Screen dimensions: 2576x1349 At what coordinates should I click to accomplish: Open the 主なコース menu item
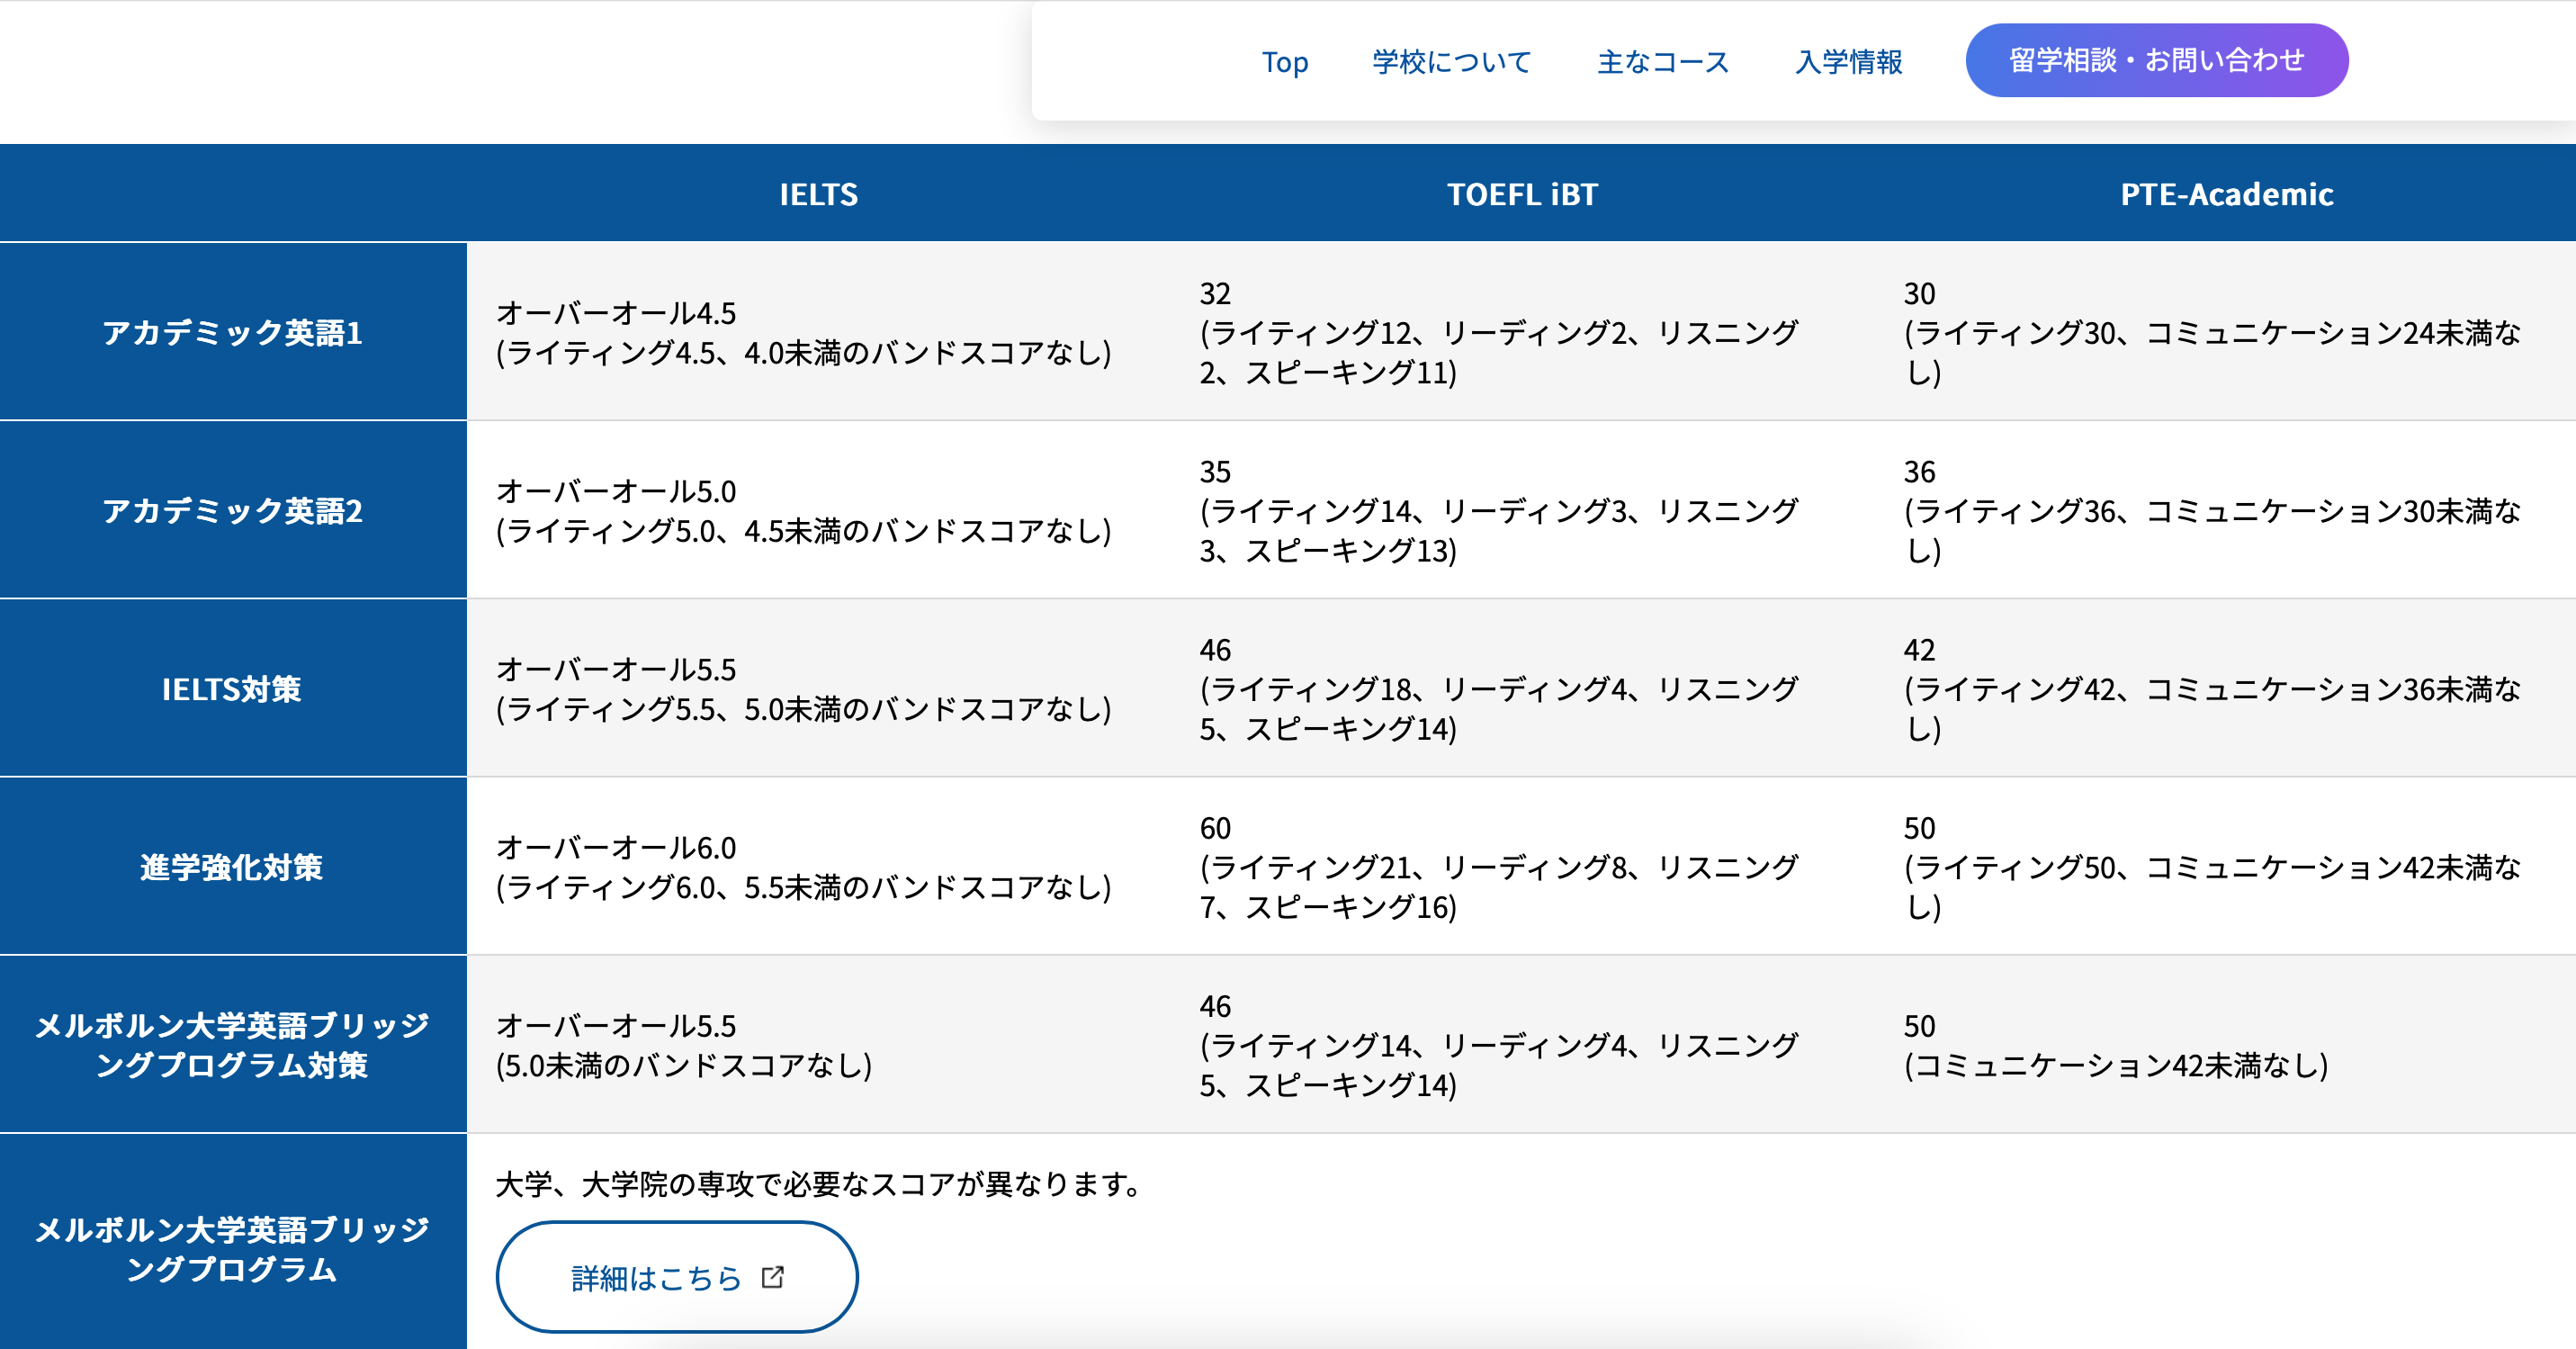[1663, 62]
